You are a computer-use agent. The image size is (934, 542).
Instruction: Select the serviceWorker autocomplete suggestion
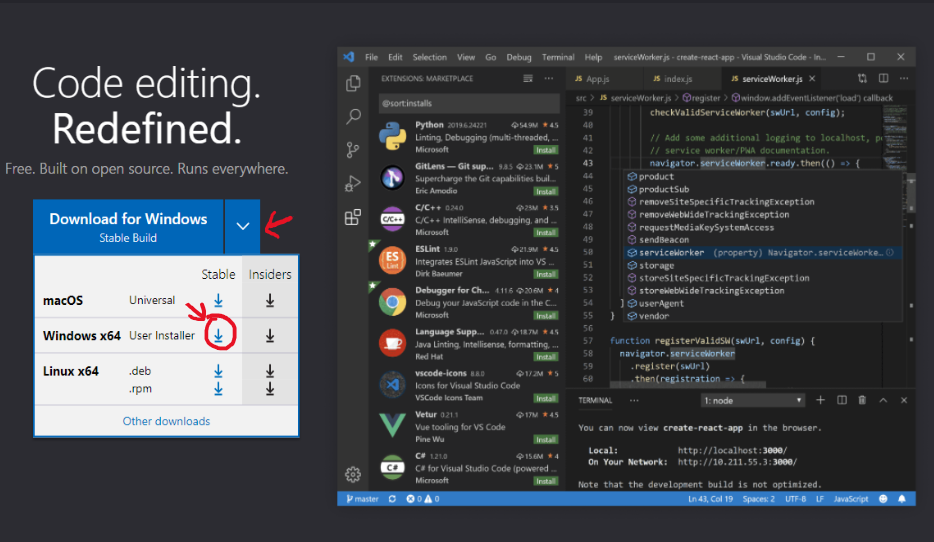[762, 253]
